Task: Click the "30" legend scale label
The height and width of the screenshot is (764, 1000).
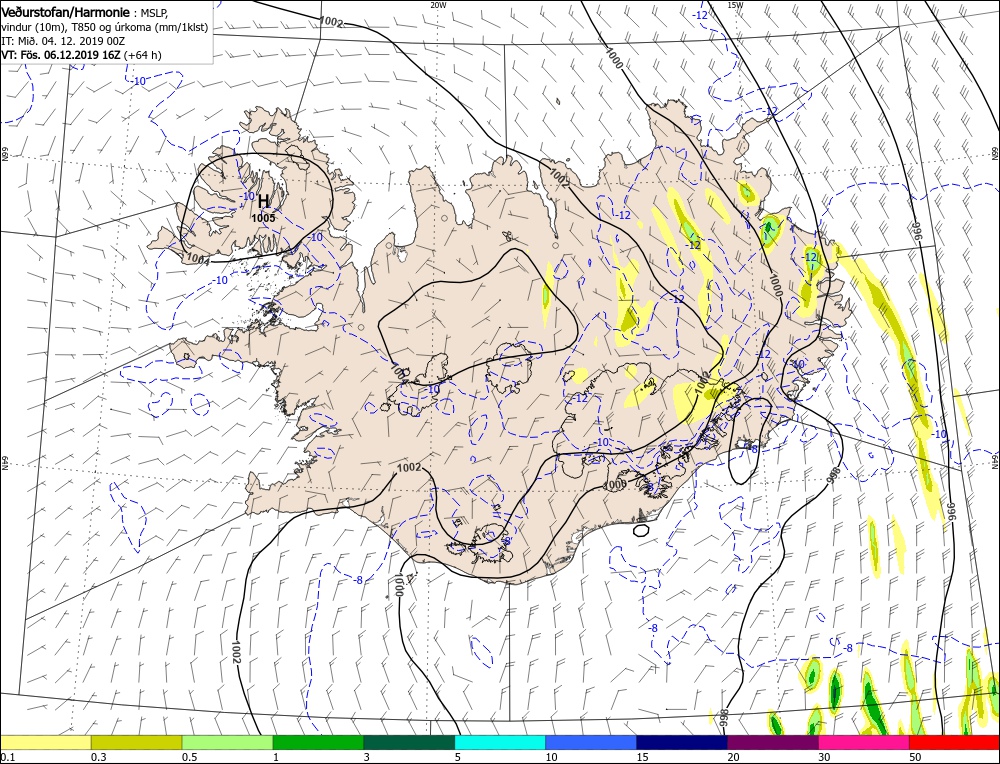Action: [824, 757]
